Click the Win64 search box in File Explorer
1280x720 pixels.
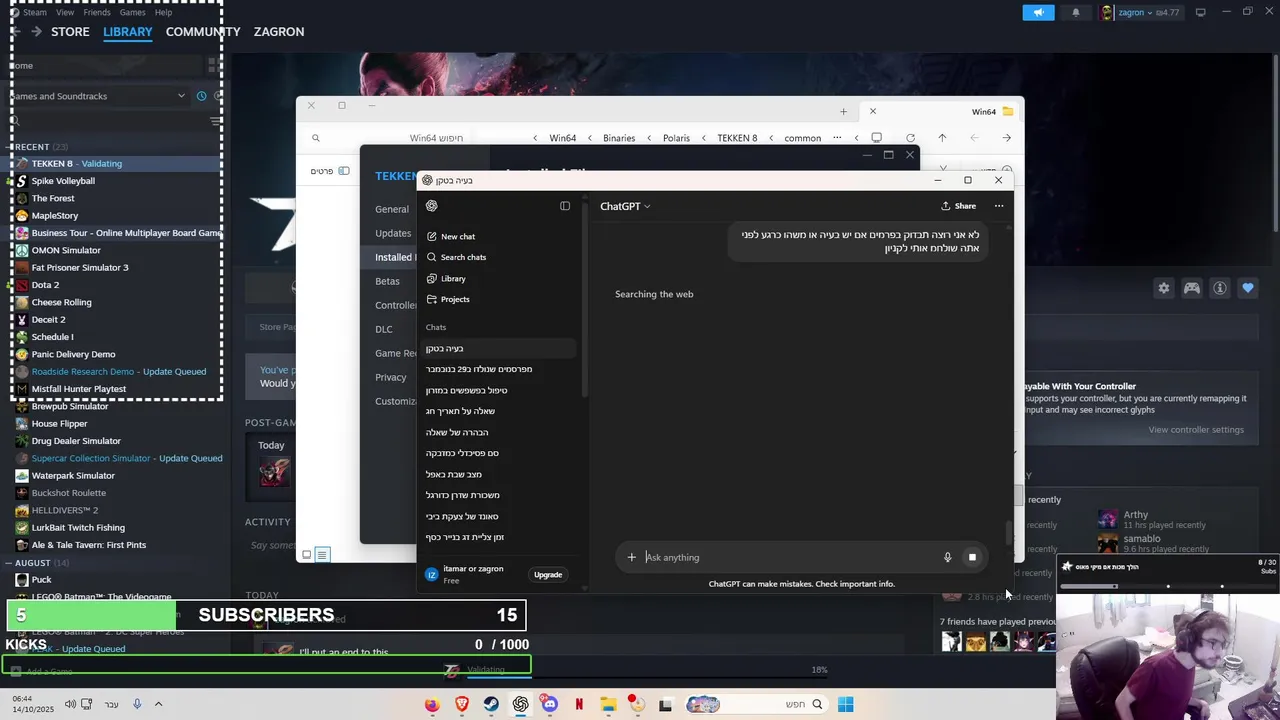[390, 138]
